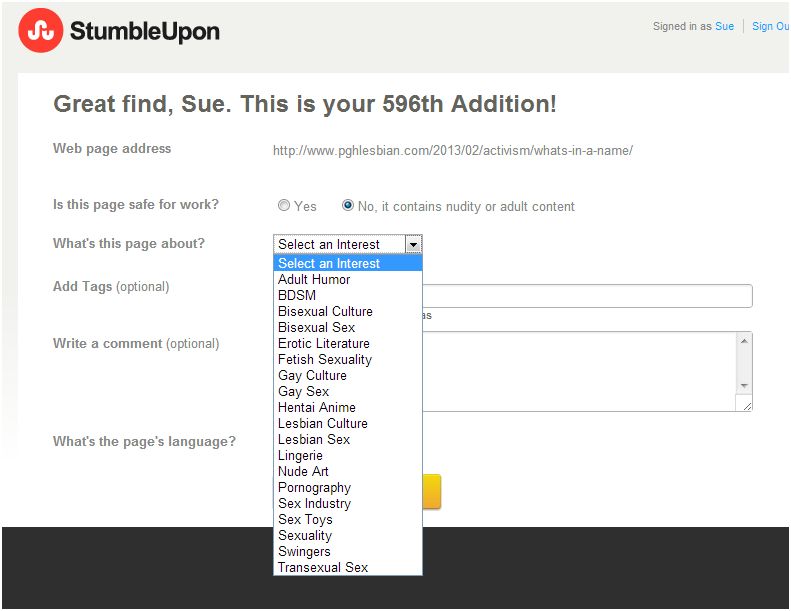The image size is (791, 611).
Task: Pick Adult Humor from the interest list
Action: click(x=314, y=280)
